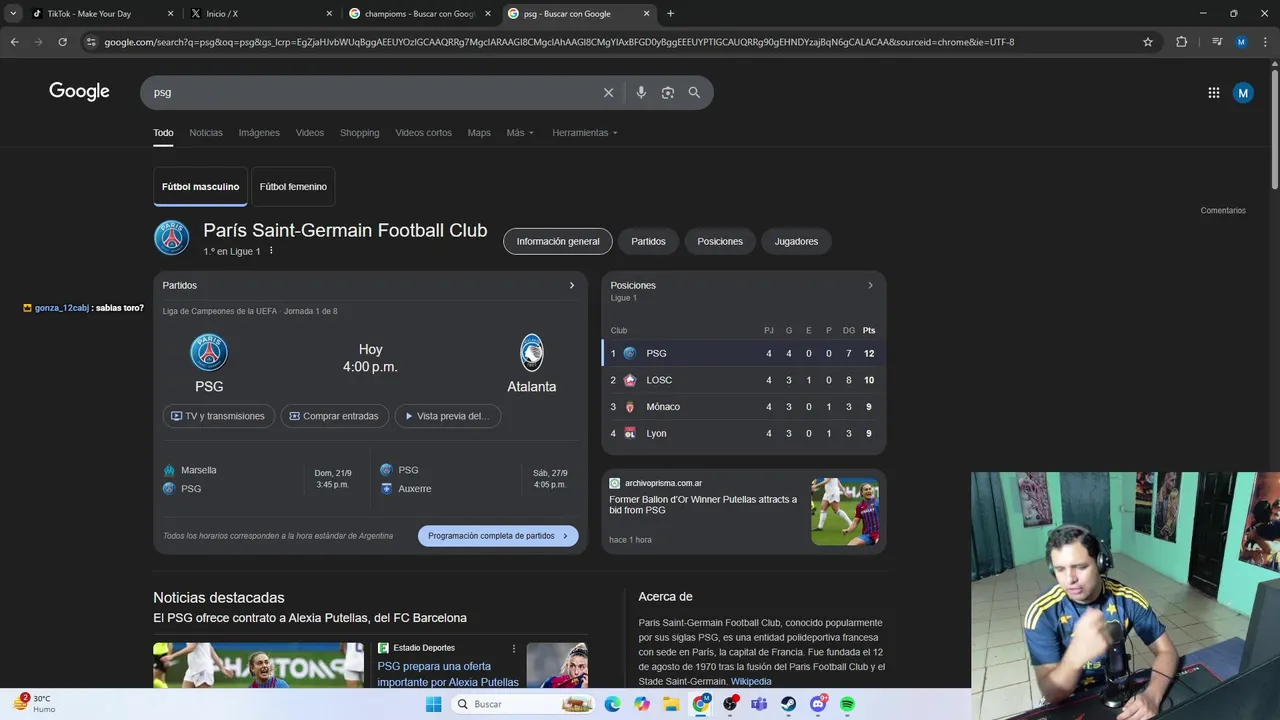Click TV y transmisiones button
Screen dimensions: 1280x720
tap(218, 416)
